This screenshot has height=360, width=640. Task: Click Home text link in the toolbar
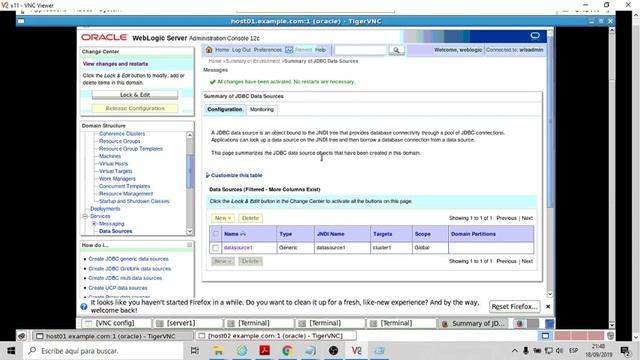[222, 50]
